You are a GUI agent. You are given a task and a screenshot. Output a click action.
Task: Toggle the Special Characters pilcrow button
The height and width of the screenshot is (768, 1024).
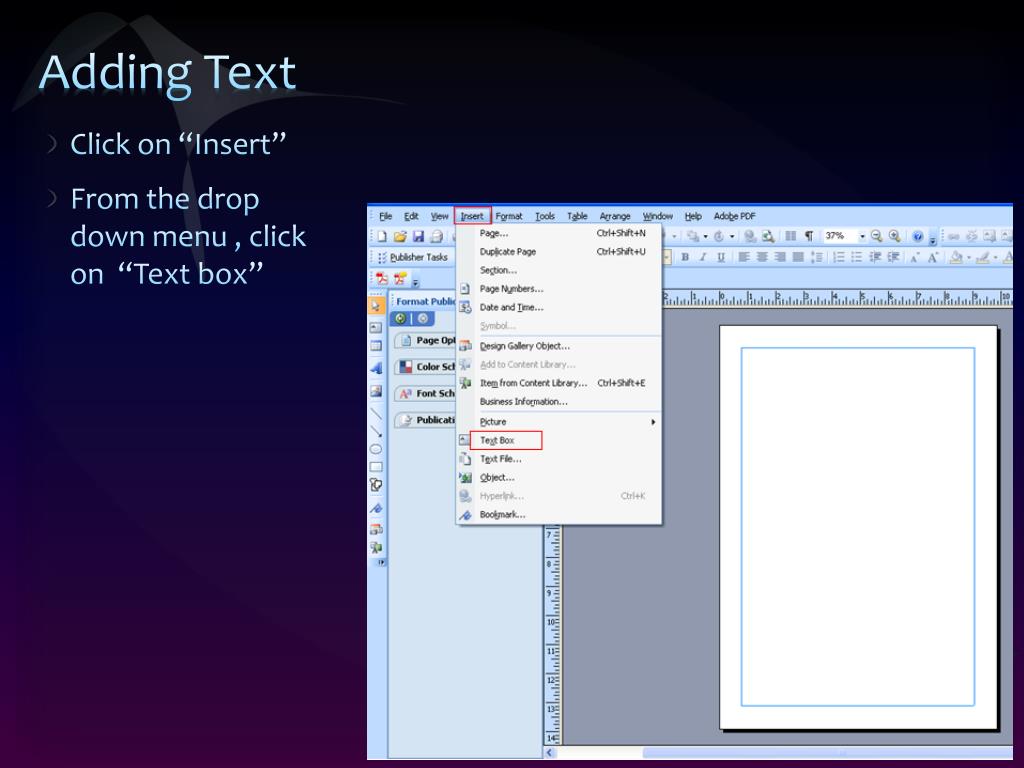tap(809, 236)
